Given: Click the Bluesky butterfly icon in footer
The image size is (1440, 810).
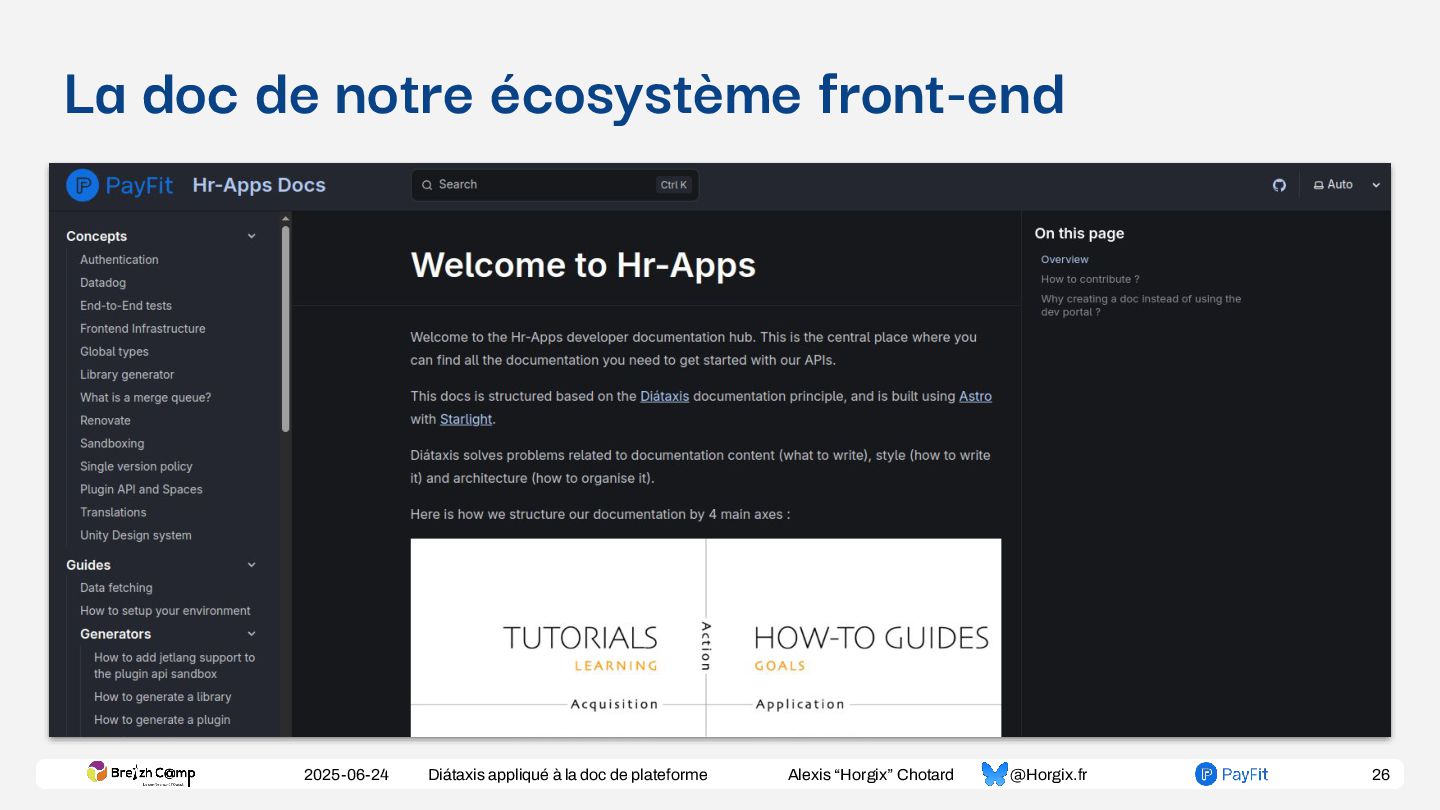Looking at the screenshot, I should coord(994,774).
